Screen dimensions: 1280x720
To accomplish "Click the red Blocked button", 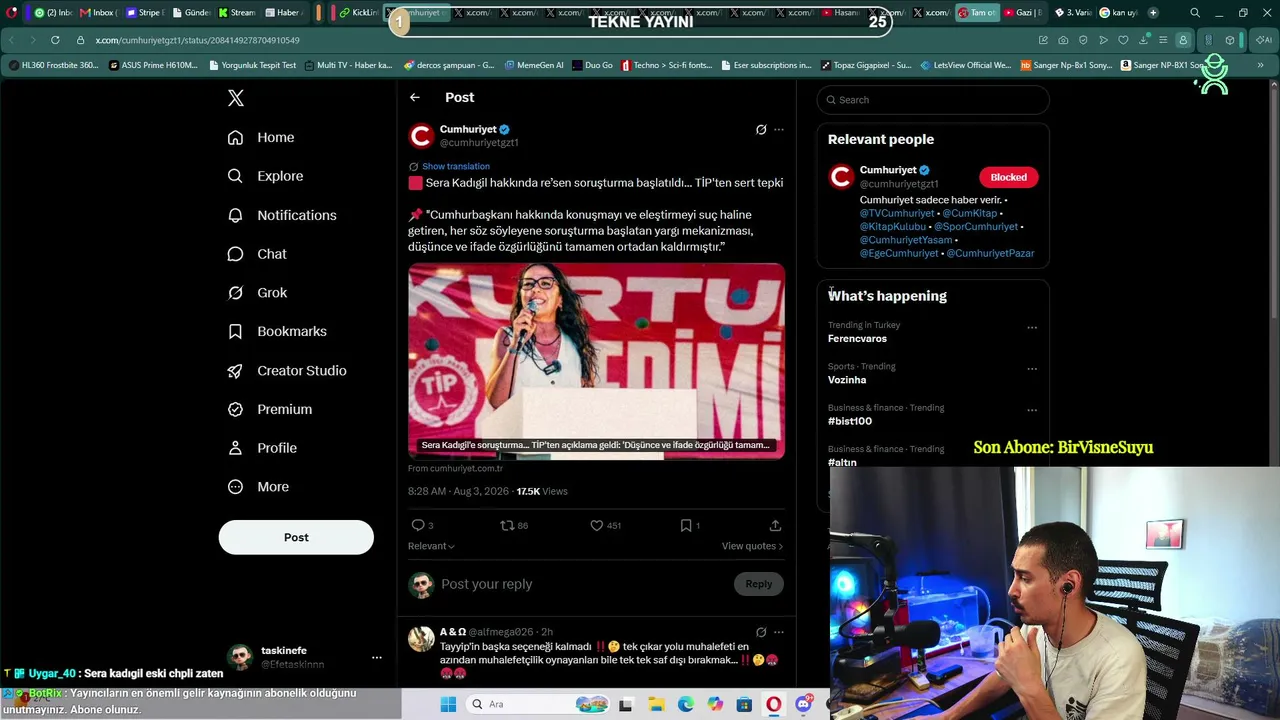I will click(1009, 177).
